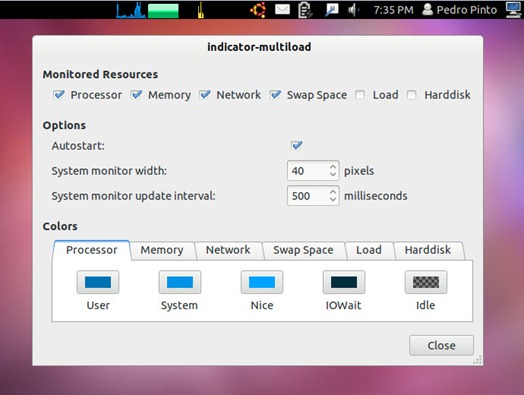Click the magnifier search indicator in panel
This screenshot has height=395, width=524.
(x=332, y=10)
